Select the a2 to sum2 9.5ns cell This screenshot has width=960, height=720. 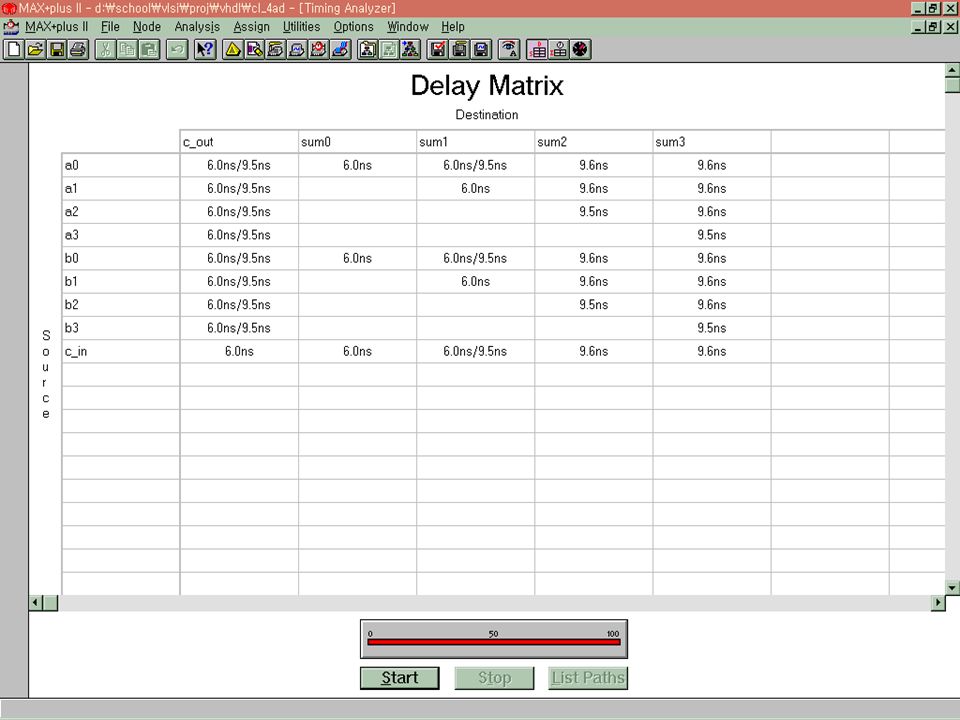point(594,212)
